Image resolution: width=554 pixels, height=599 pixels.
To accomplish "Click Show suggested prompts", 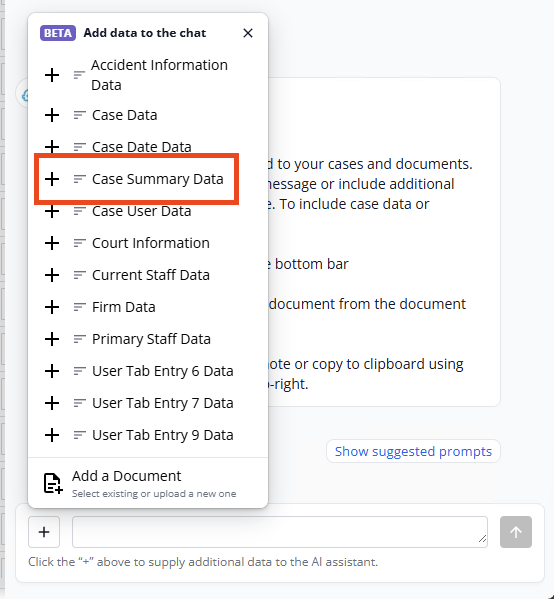I will coord(413,451).
